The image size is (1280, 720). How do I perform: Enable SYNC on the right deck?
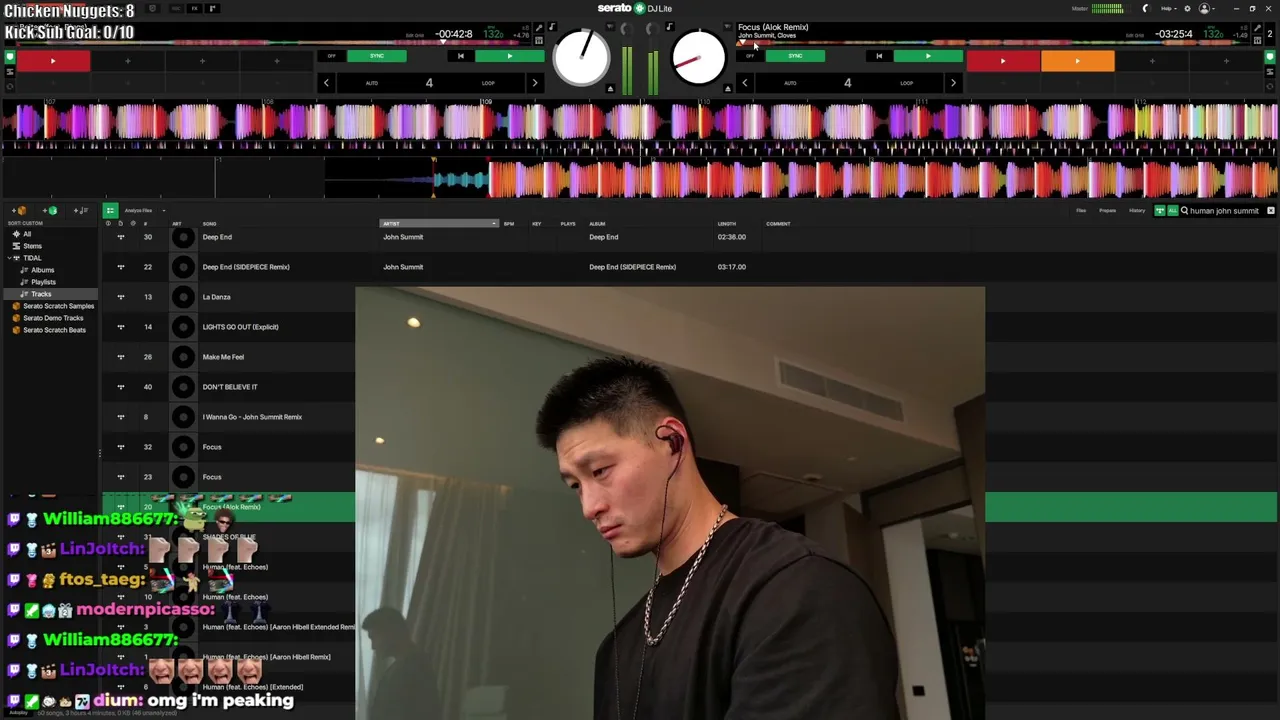click(x=795, y=56)
